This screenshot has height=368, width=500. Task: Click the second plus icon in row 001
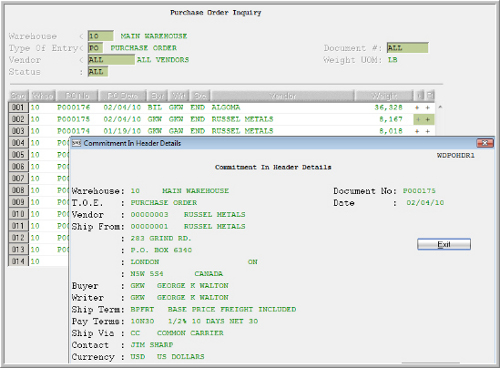tap(428, 108)
